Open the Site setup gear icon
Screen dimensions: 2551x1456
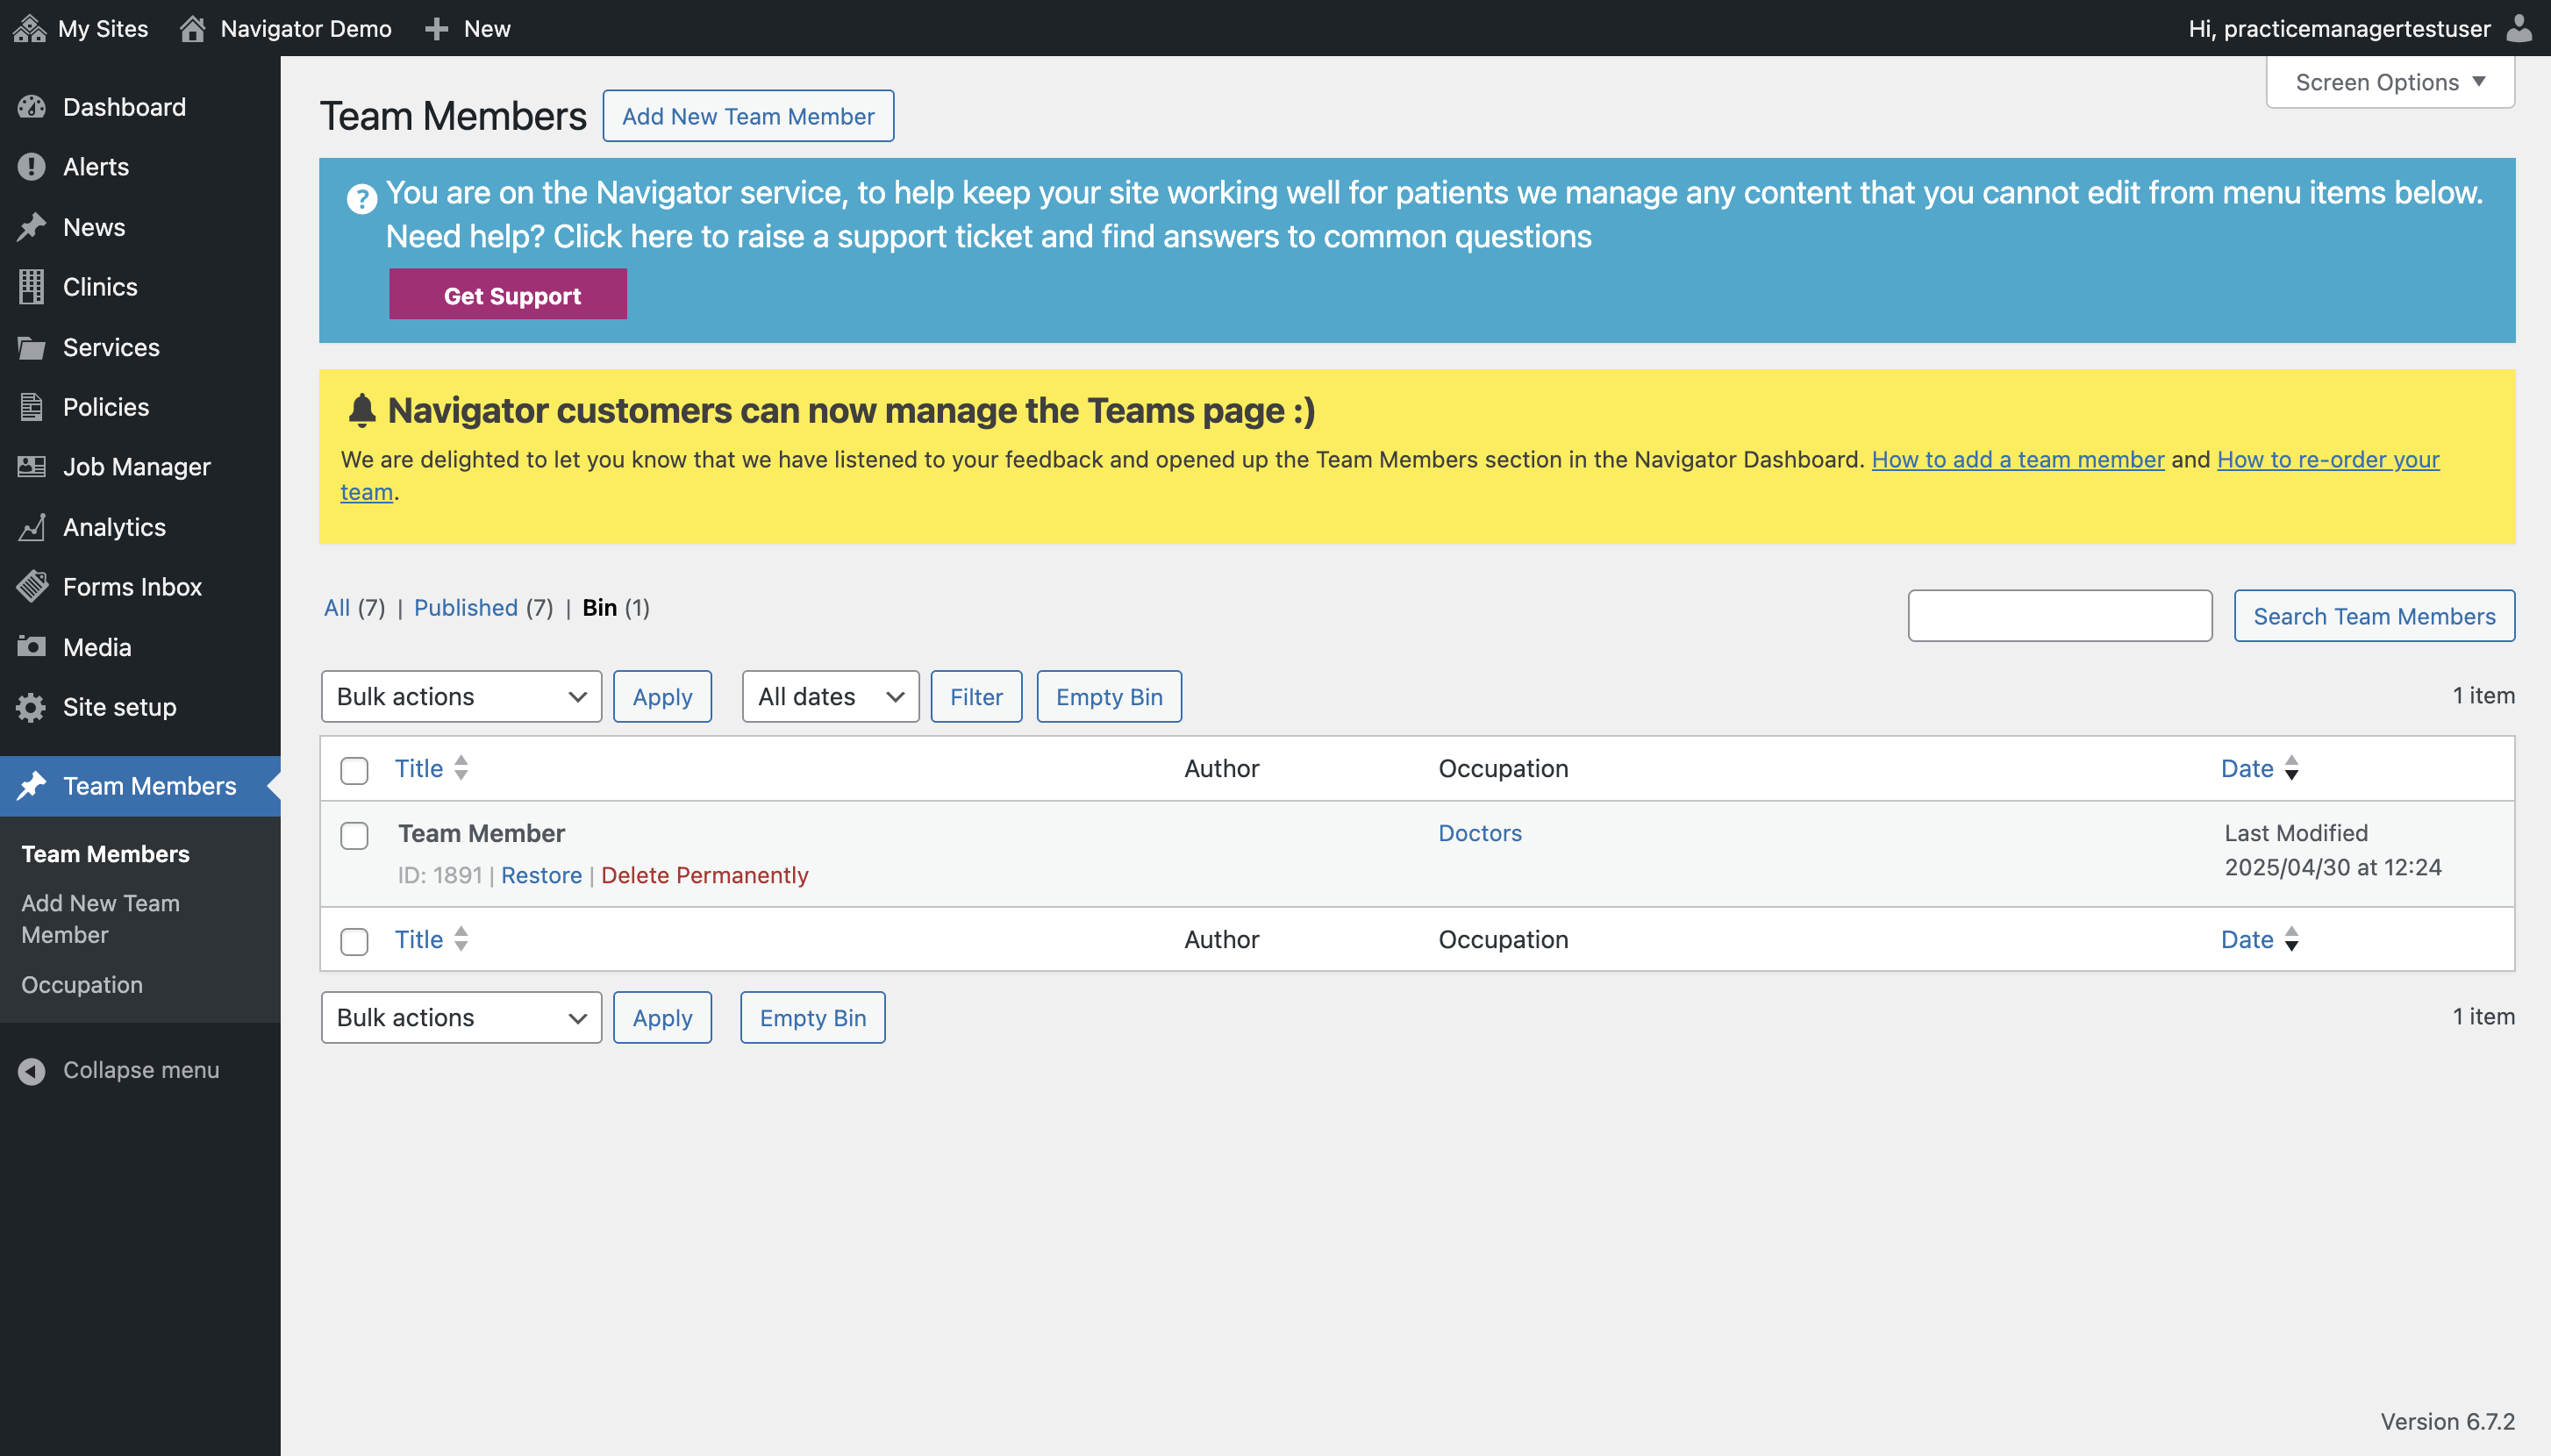coord(31,707)
